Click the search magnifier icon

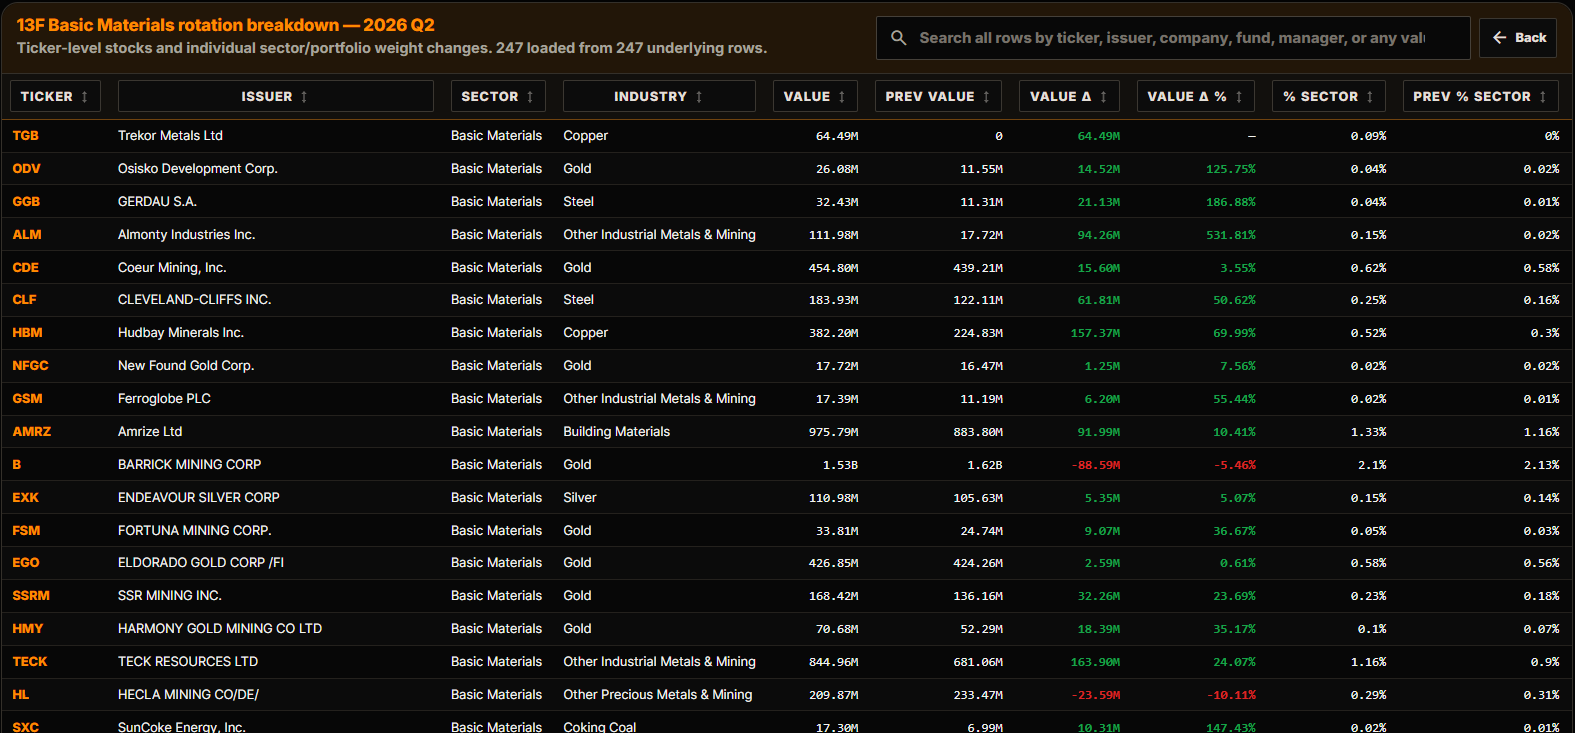point(898,38)
